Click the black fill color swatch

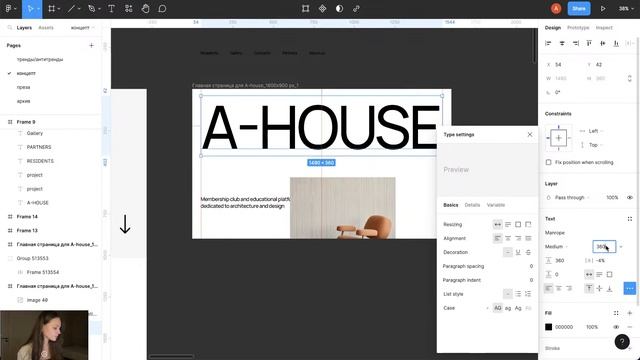[549, 327]
